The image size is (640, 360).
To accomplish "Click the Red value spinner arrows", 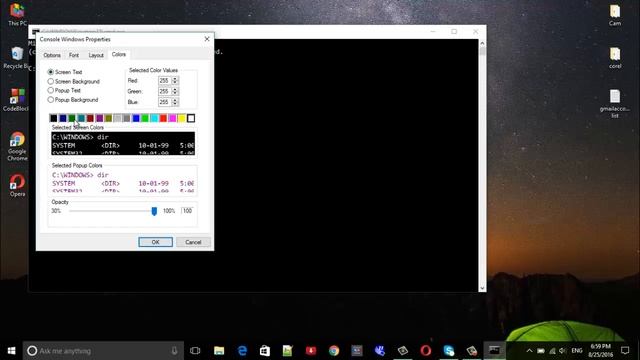I will coord(175,80).
